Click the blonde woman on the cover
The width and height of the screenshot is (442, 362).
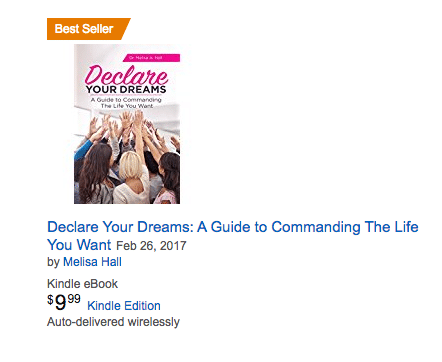131,177
